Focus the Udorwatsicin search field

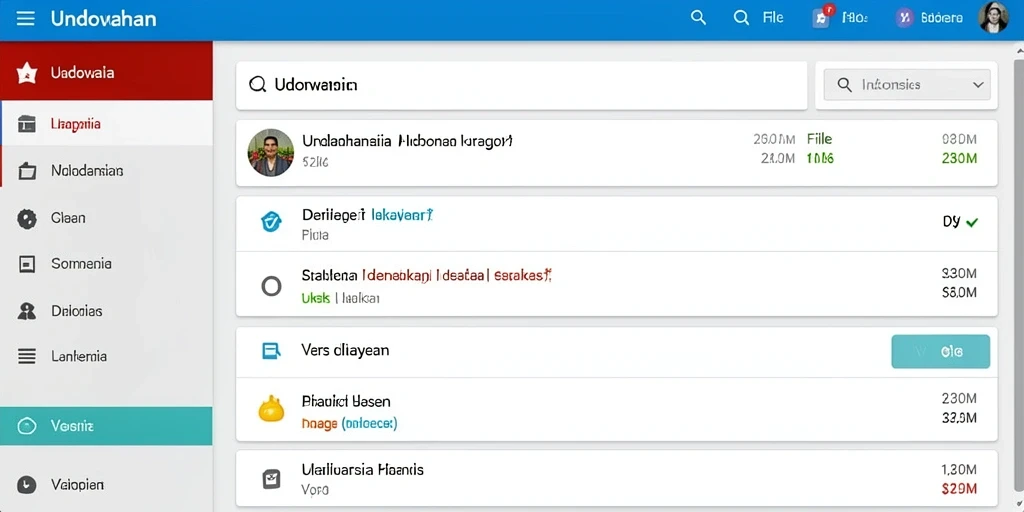[x=521, y=85]
